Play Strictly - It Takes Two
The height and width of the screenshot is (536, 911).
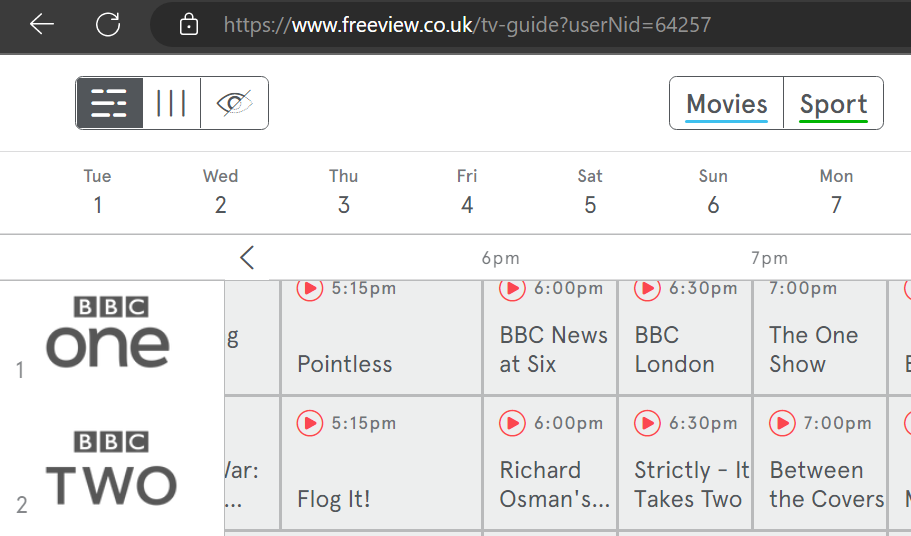647,424
